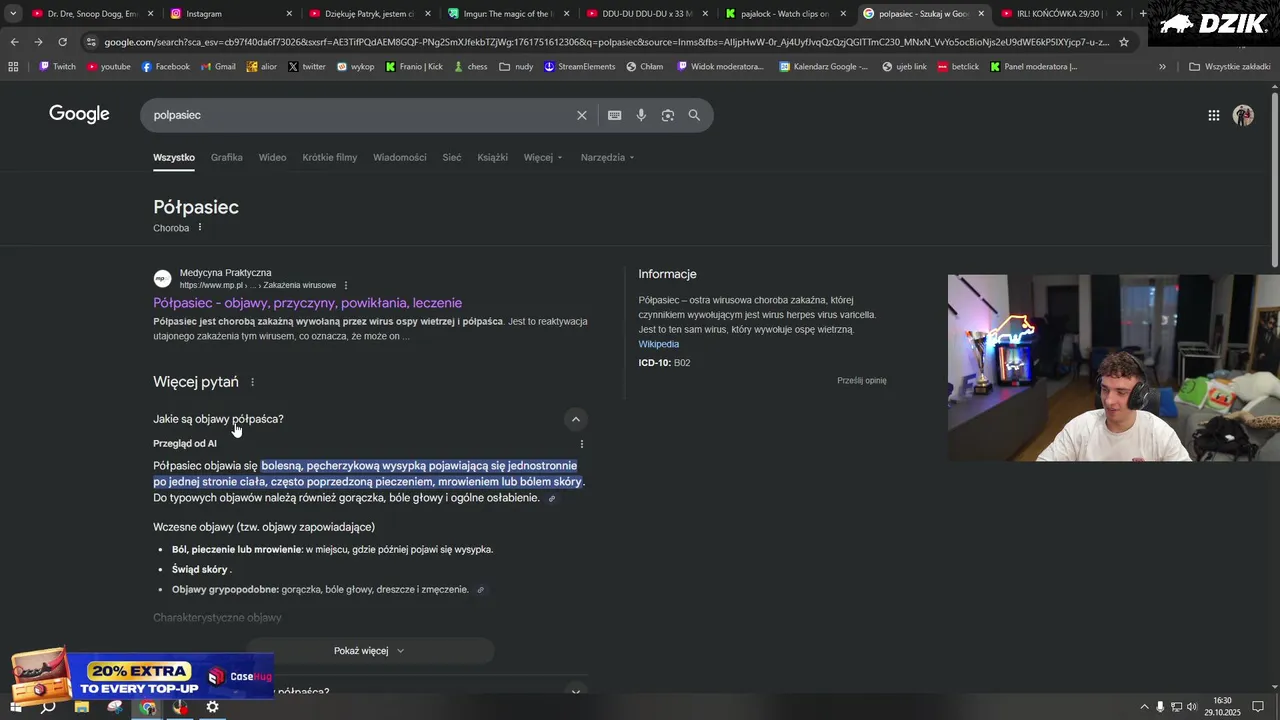Open the volume control in system tray
This screenshot has width=1280, height=720.
pos(1192,707)
